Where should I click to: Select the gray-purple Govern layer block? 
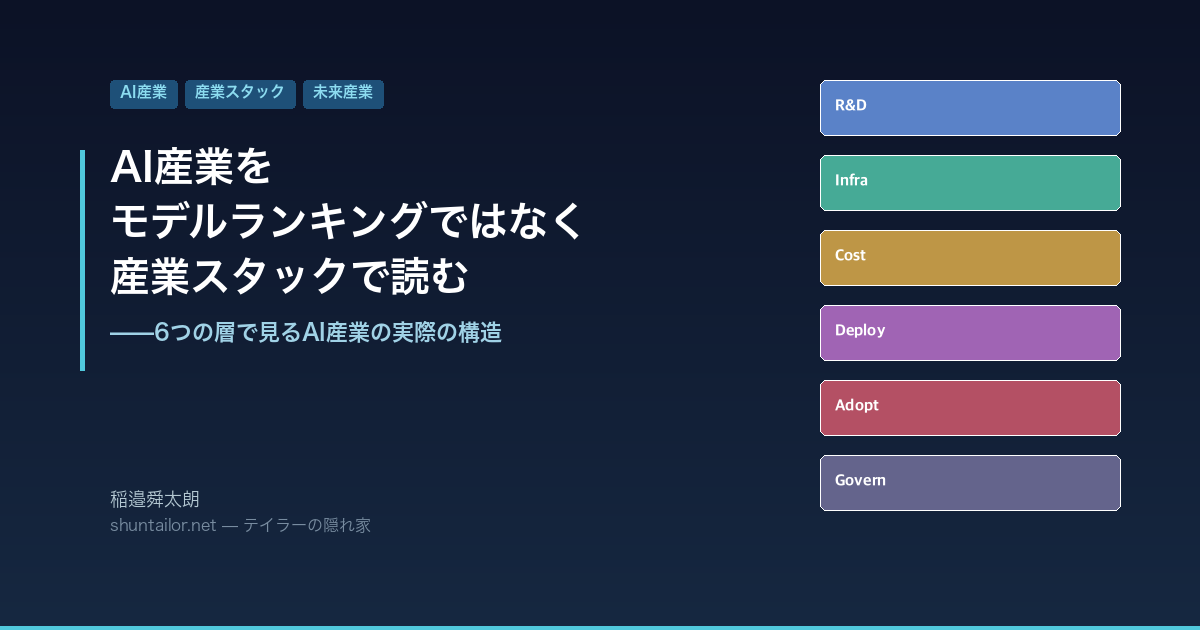pos(970,483)
